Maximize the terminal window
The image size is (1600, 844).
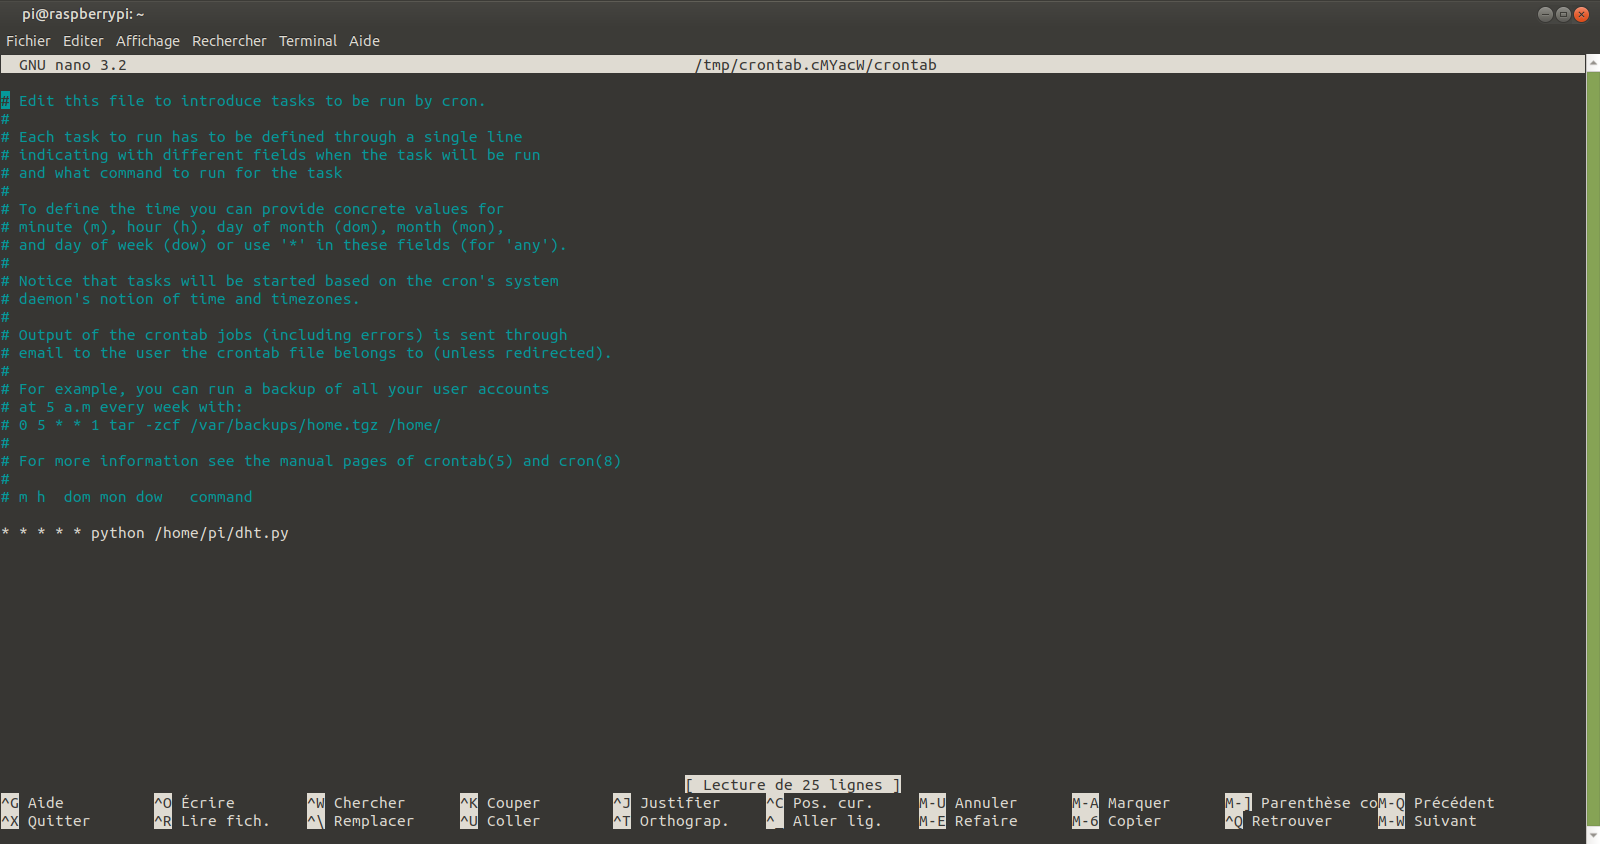coord(1563,14)
